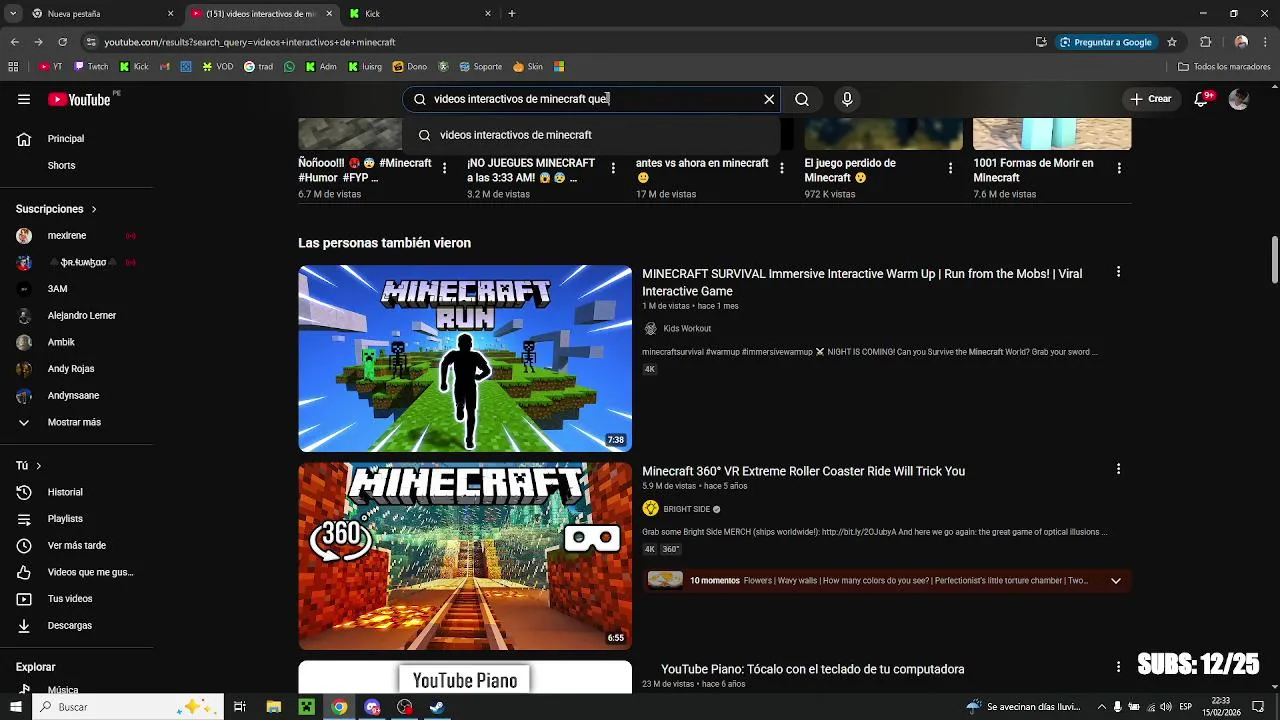Open options for El juego perdido short

pyautogui.click(x=951, y=169)
